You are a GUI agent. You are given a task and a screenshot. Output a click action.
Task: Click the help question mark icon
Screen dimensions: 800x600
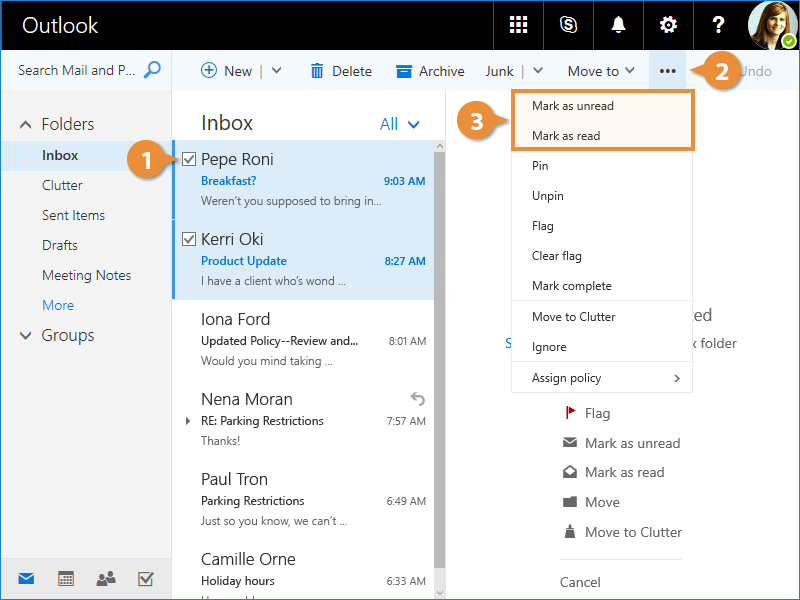point(718,25)
